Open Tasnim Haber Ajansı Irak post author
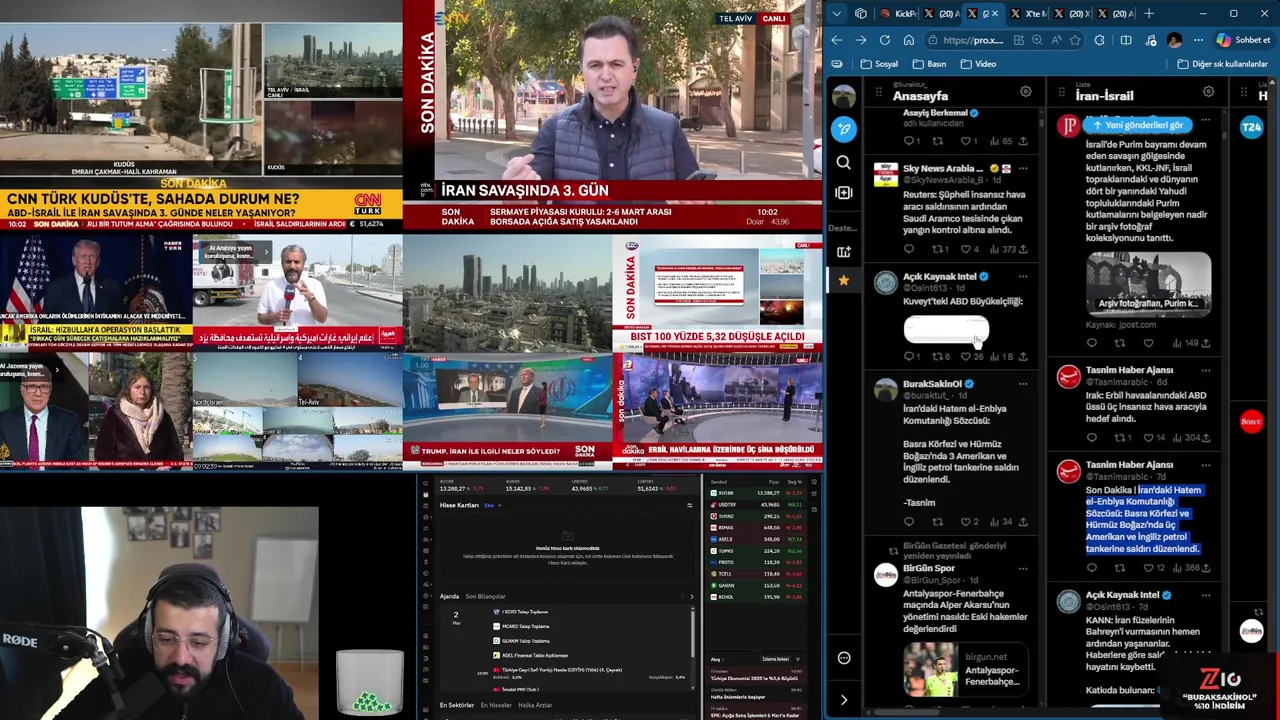 pyautogui.click(x=1129, y=370)
